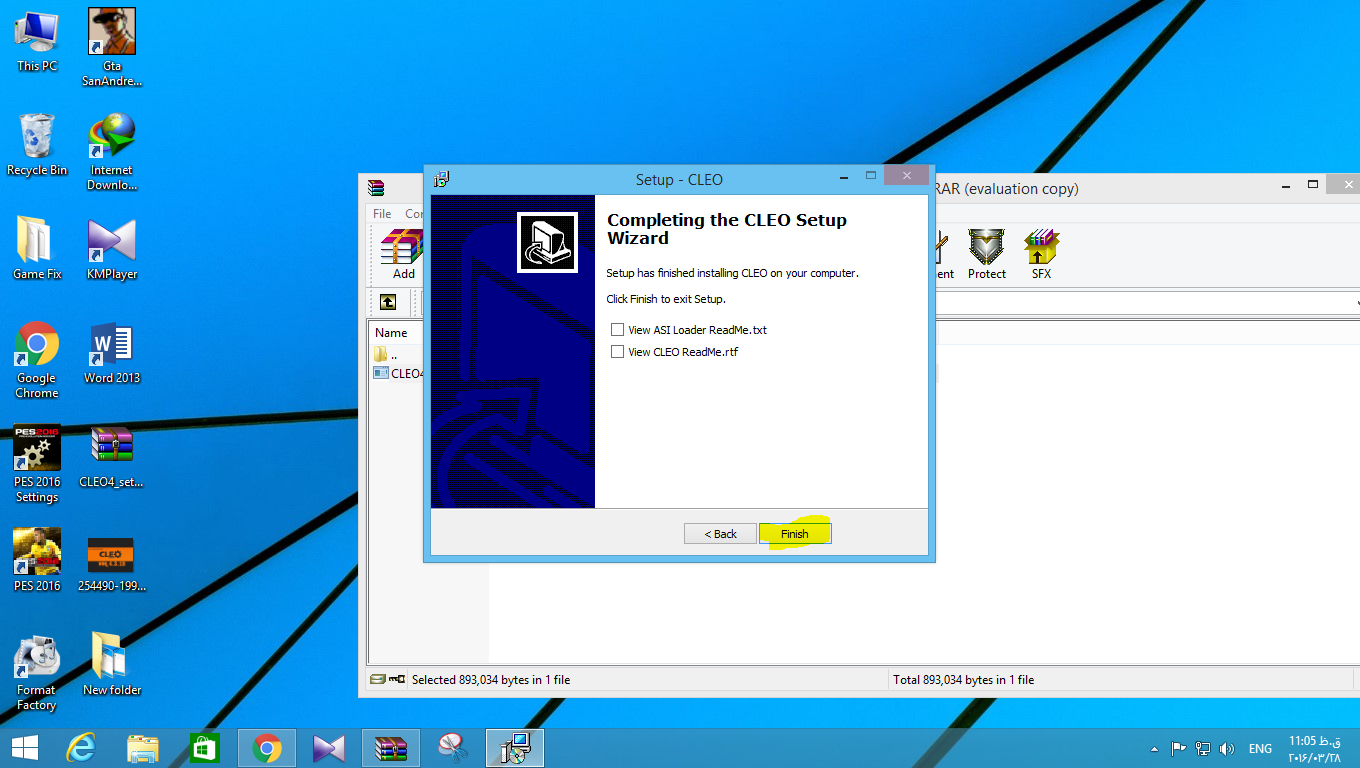Click the Protect icon in WinRAR toolbar
The width and height of the screenshot is (1360, 768).
[986, 255]
